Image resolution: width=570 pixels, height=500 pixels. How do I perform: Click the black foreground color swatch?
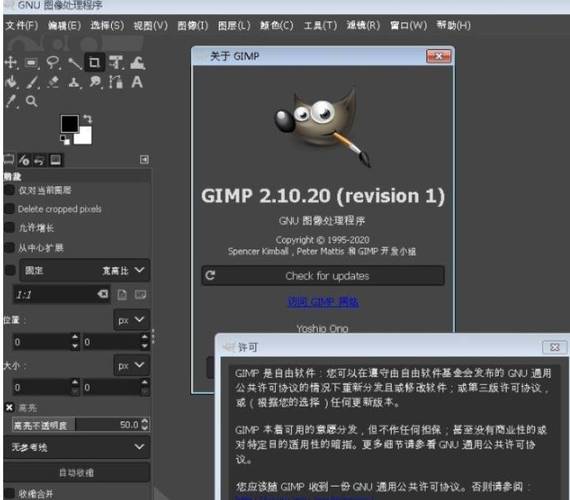point(69,124)
